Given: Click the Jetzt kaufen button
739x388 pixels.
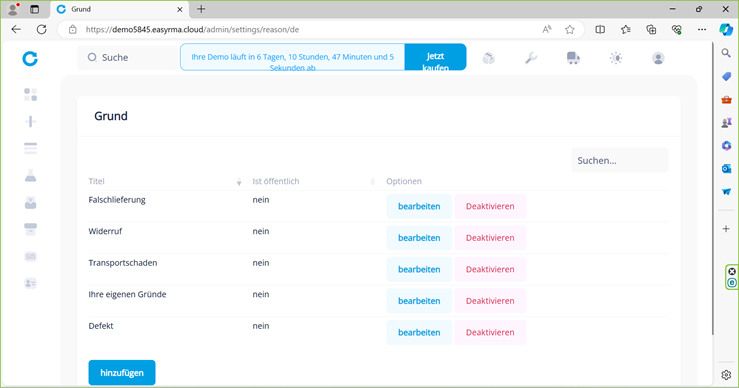Looking at the screenshot, I should pyautogui.click(x=435, y=57).
